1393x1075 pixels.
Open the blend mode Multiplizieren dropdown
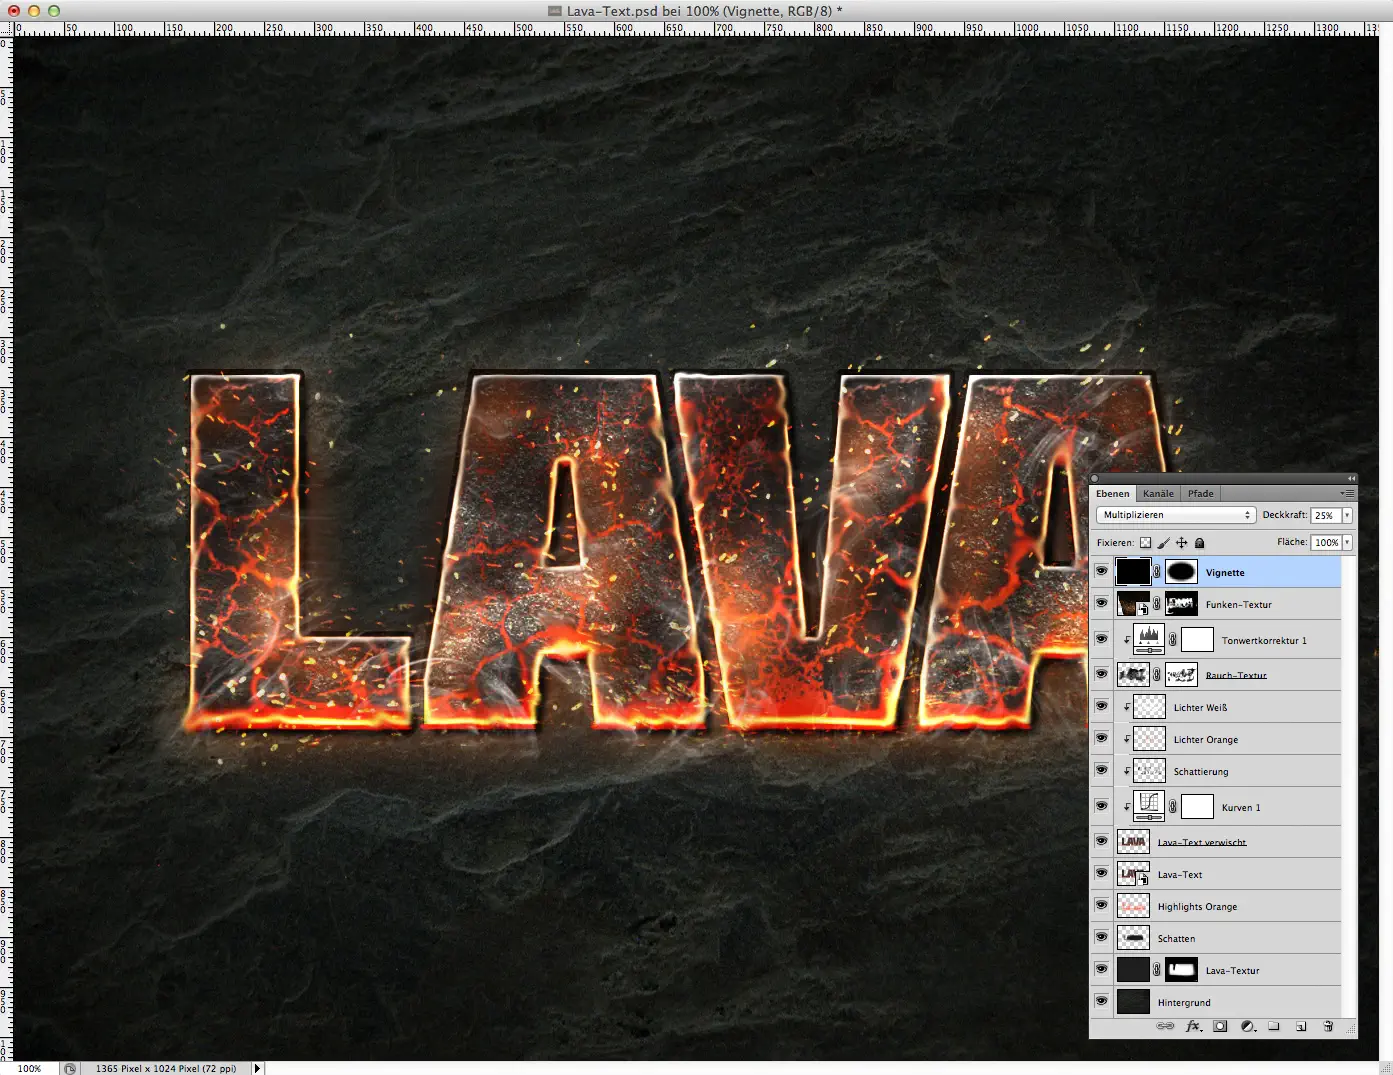[x=1175, y=514]
